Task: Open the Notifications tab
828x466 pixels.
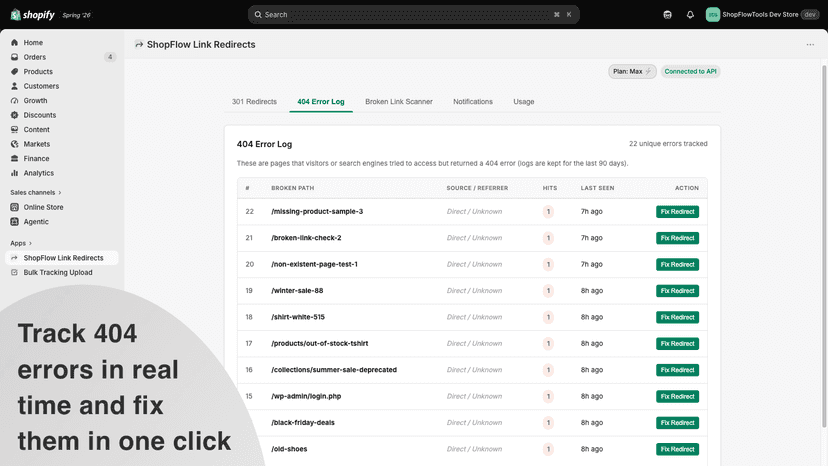Action: tap(473, 101)
